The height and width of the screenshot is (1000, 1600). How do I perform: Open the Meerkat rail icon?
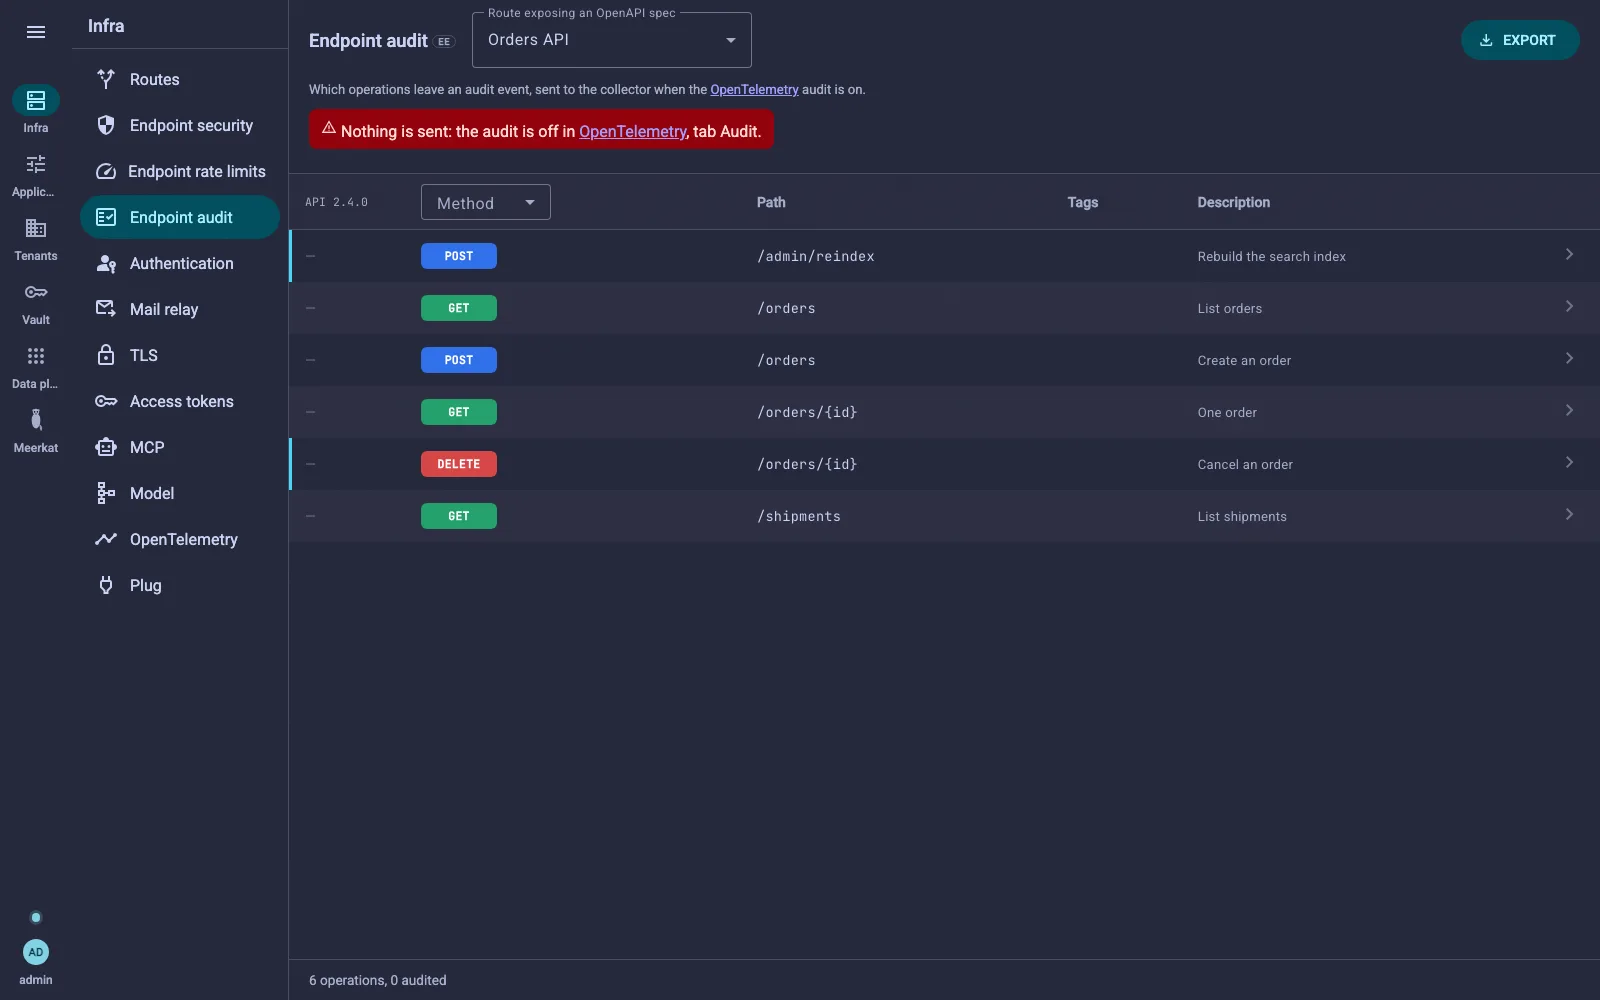click(36, 420)
